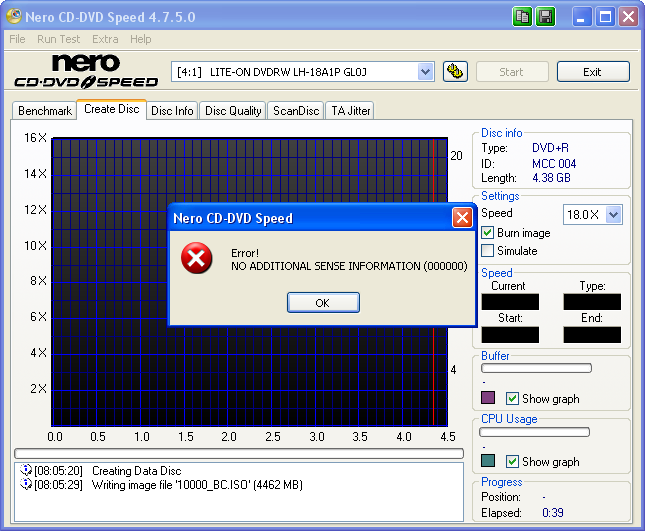Image resolution: width=645 pixels, height=531 pixels.
Task: Click the disc type value DVD+R
Action: click(x=550, y=148)
